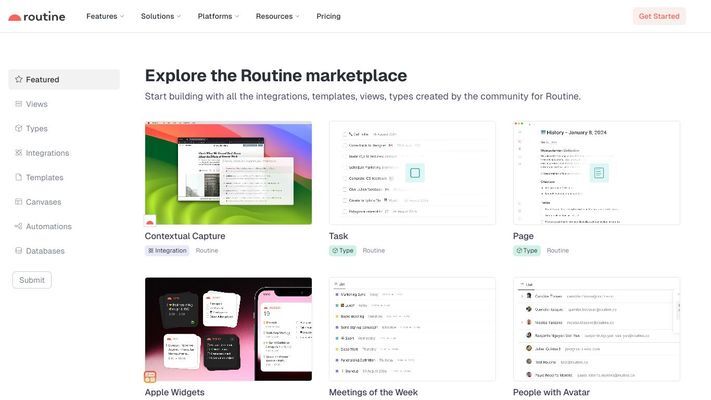This screenshot has width=711, height=400.
Task: Click the Task card title
Action: [x=338, y=236]
